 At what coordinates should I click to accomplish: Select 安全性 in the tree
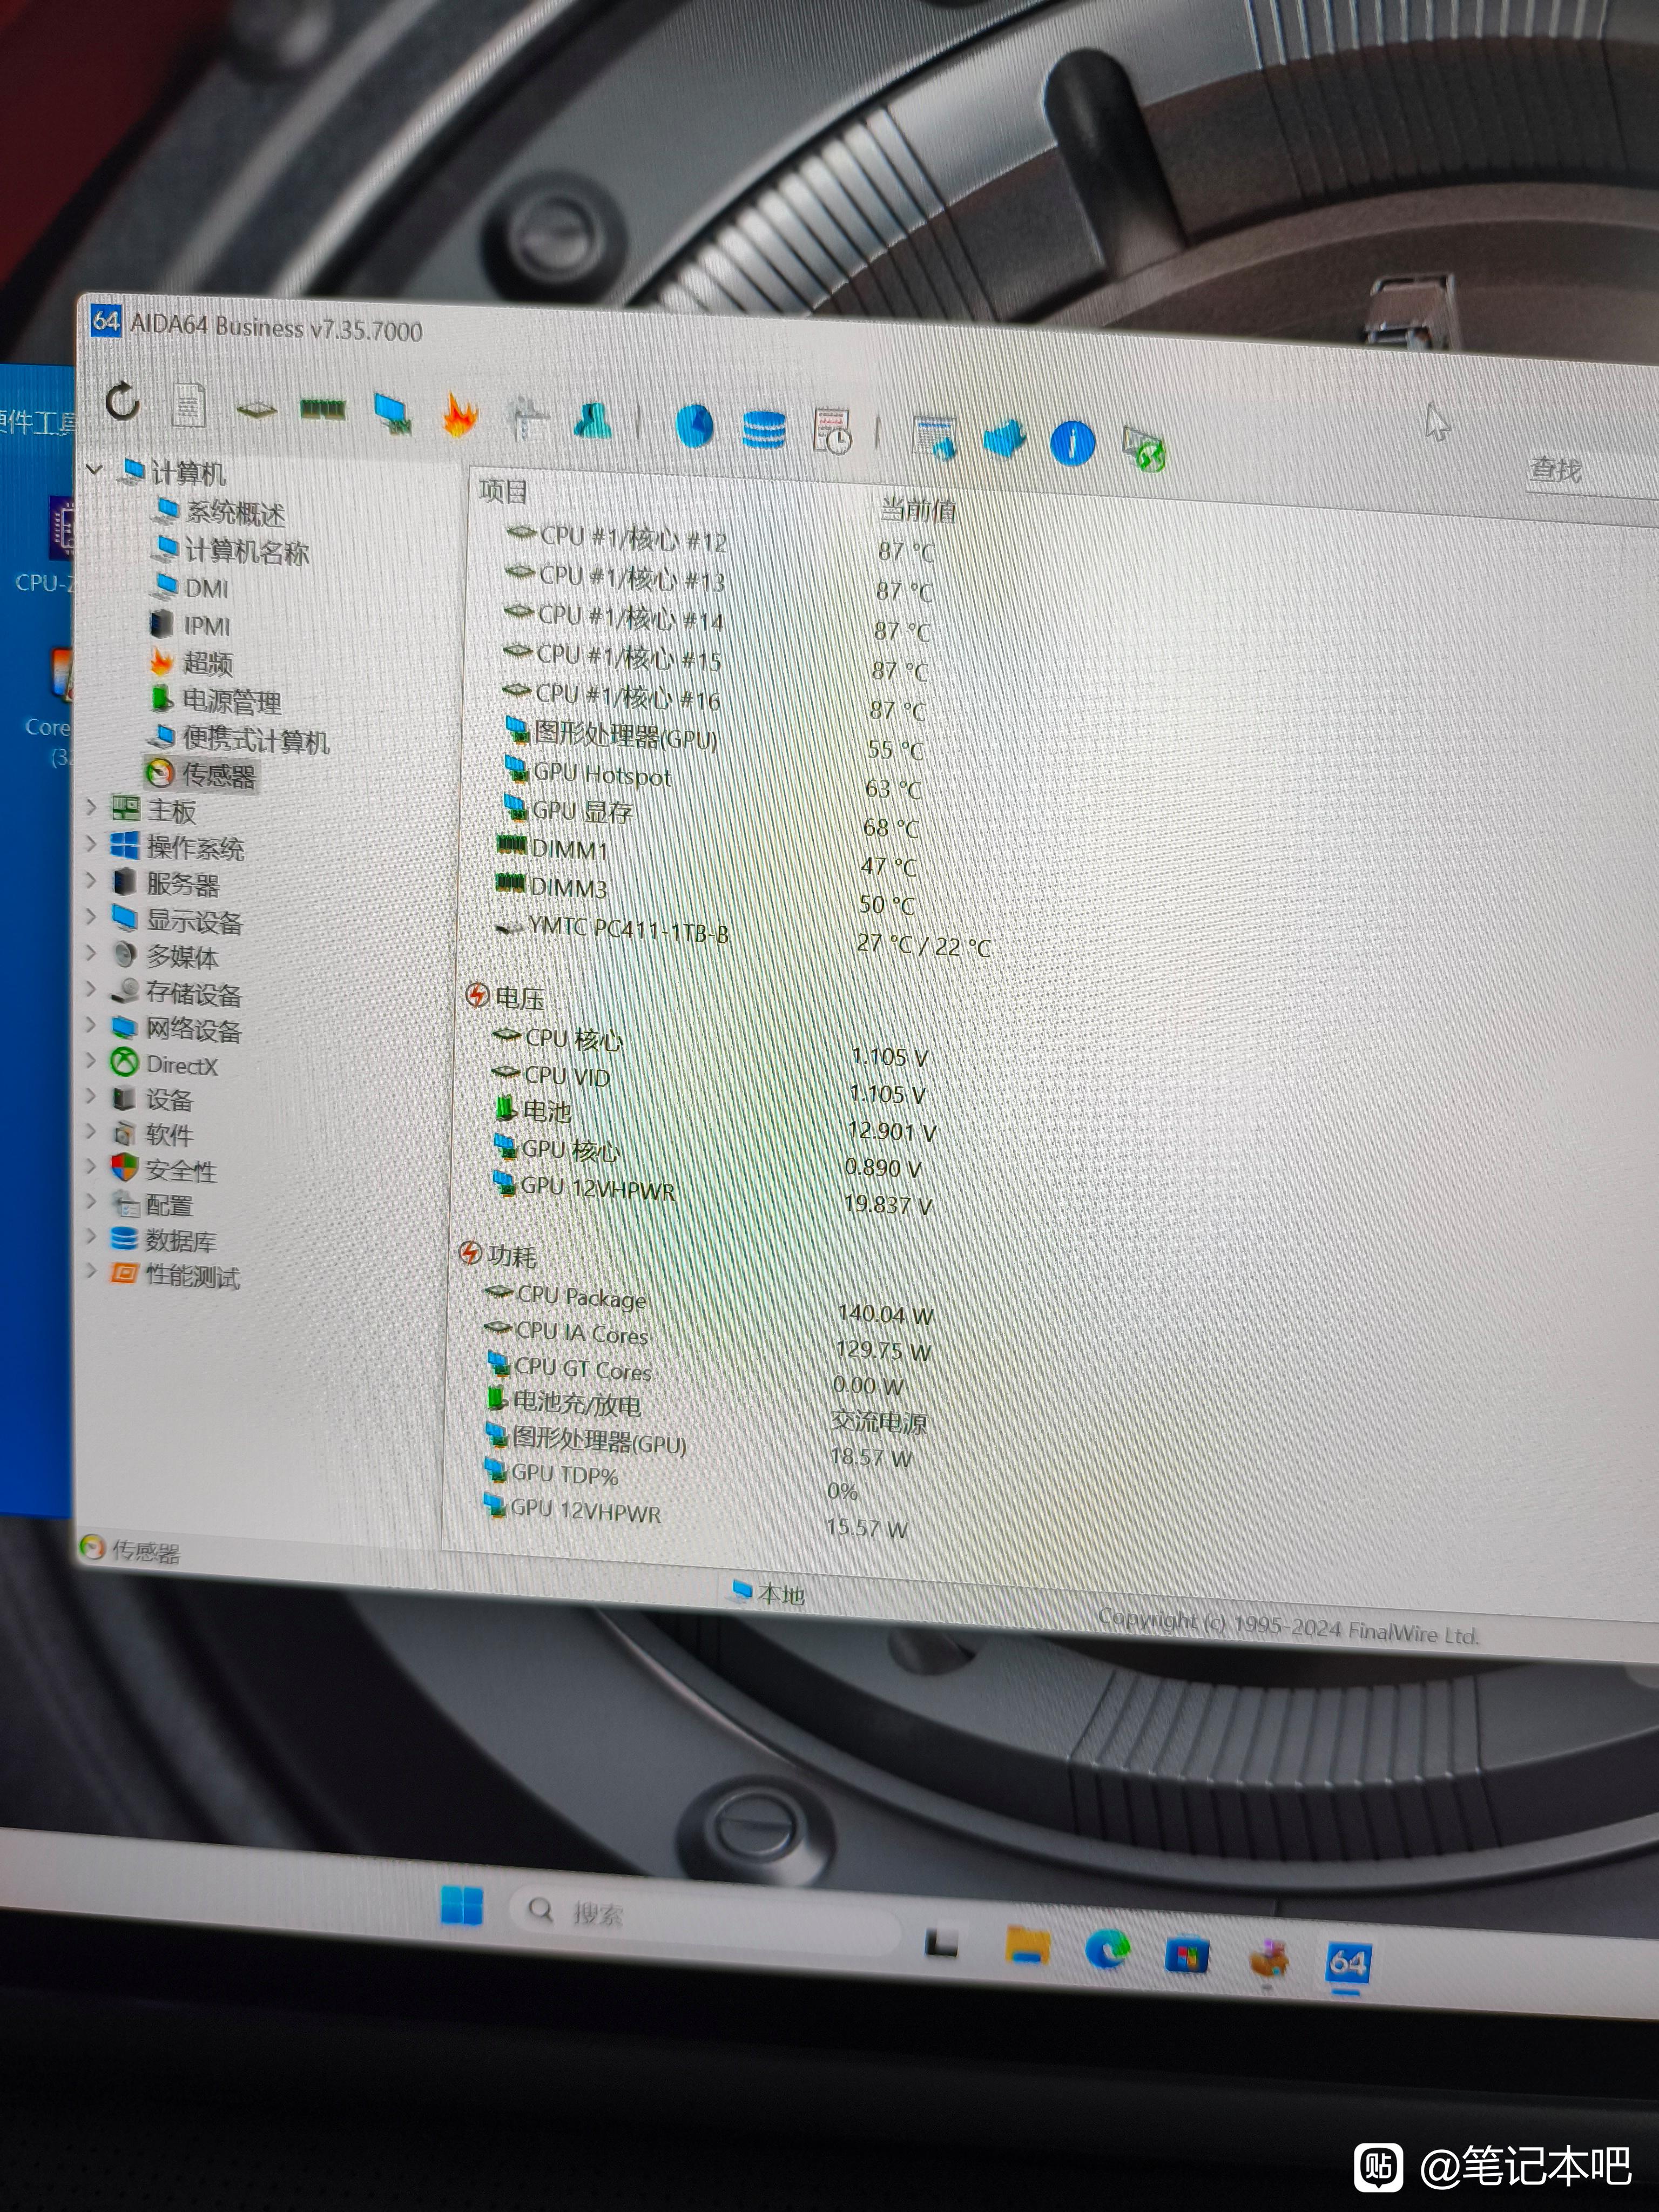(x=163, y=1170)
